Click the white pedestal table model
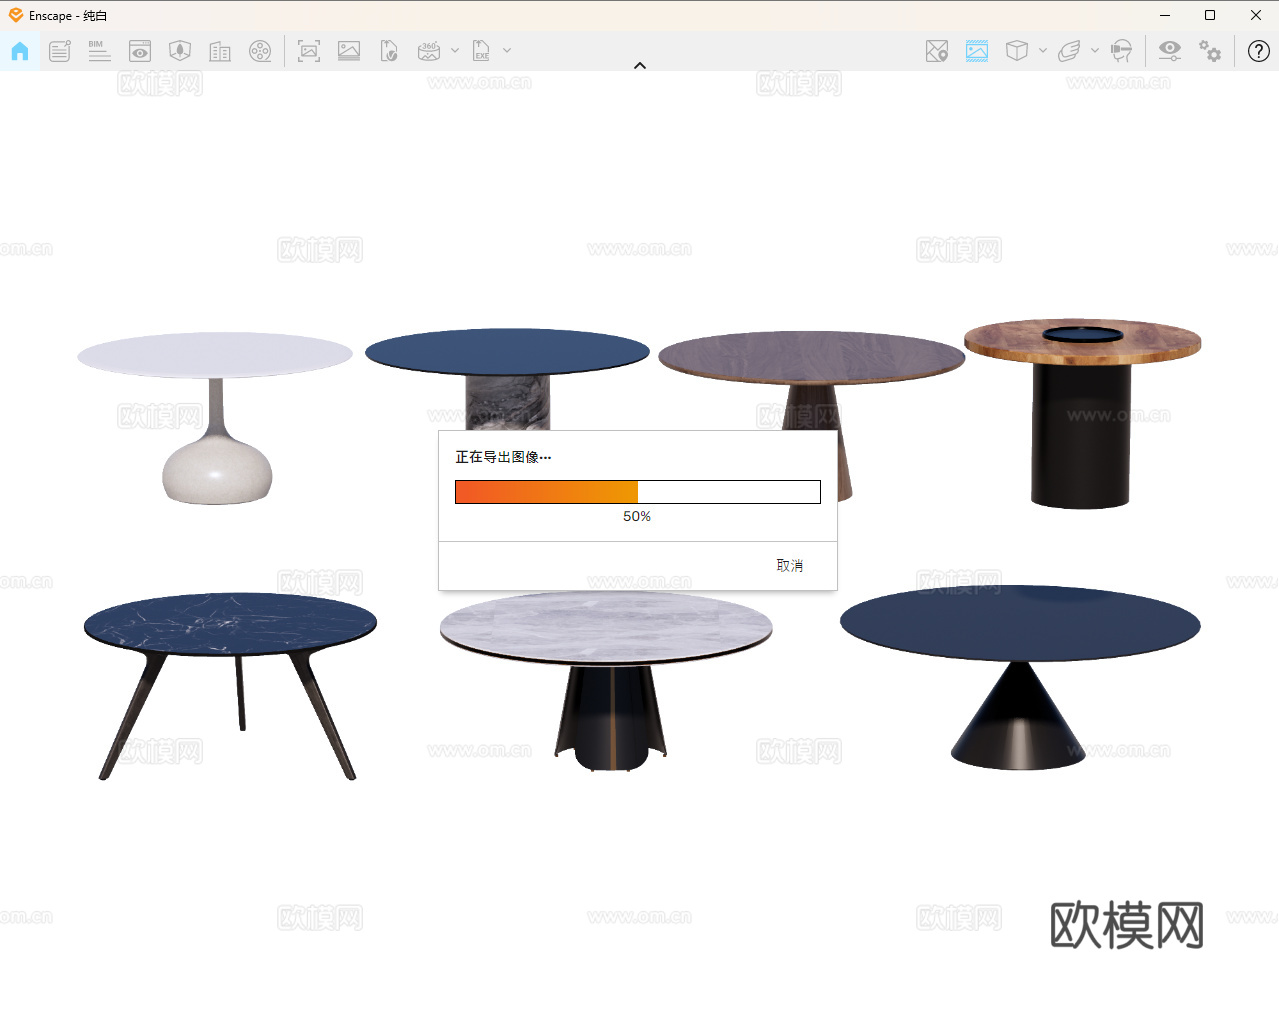The height and width of the screenshot is (1031, 1279). coord(215,417)
